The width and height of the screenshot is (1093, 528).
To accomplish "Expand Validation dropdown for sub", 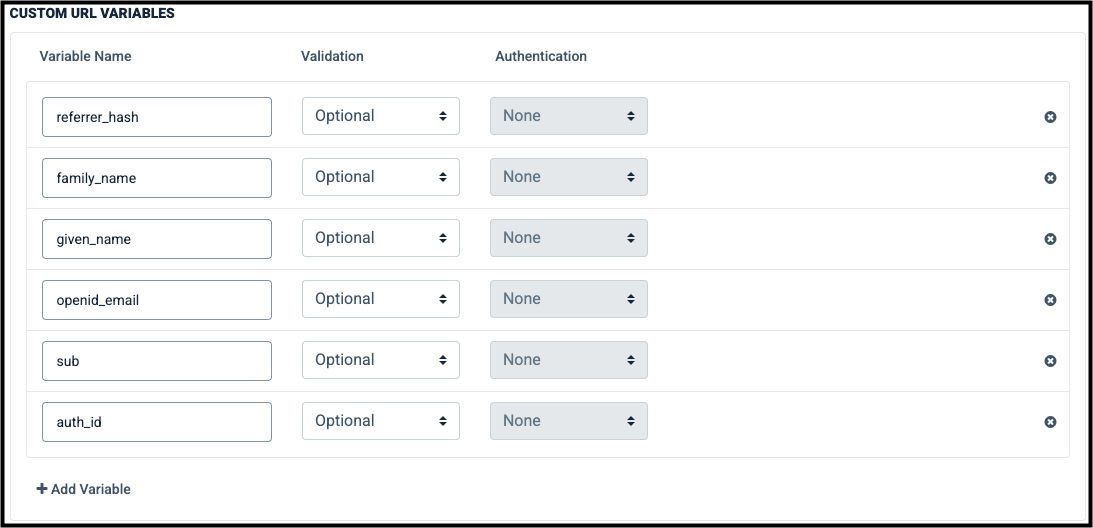I will 381,360.
